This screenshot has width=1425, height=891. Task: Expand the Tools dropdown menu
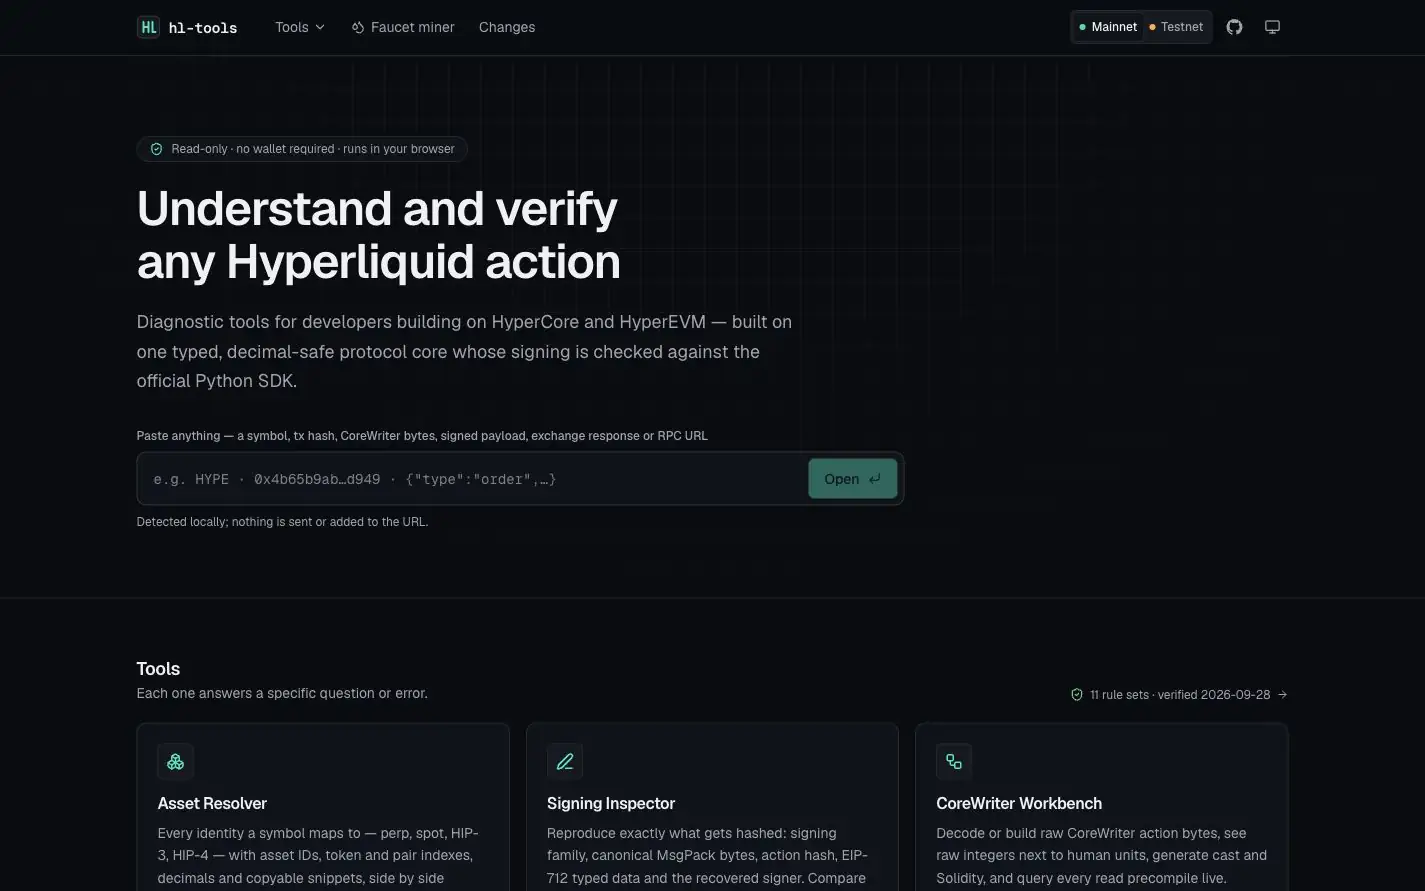coord(300,27)
